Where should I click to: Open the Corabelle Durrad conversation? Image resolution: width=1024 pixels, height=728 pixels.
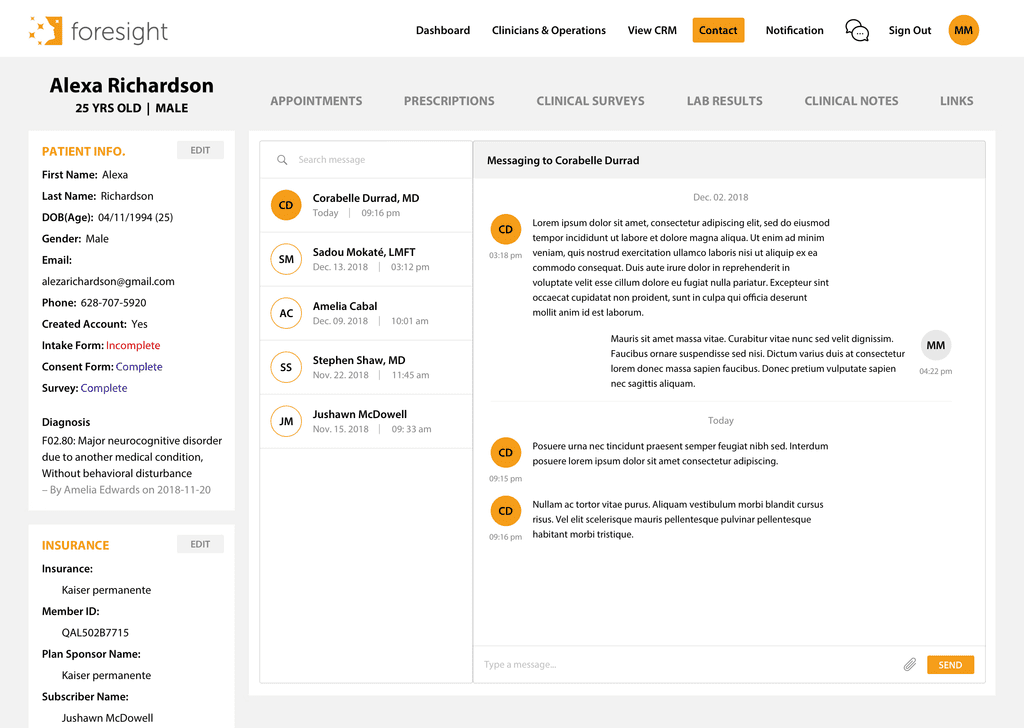(365, 205)
